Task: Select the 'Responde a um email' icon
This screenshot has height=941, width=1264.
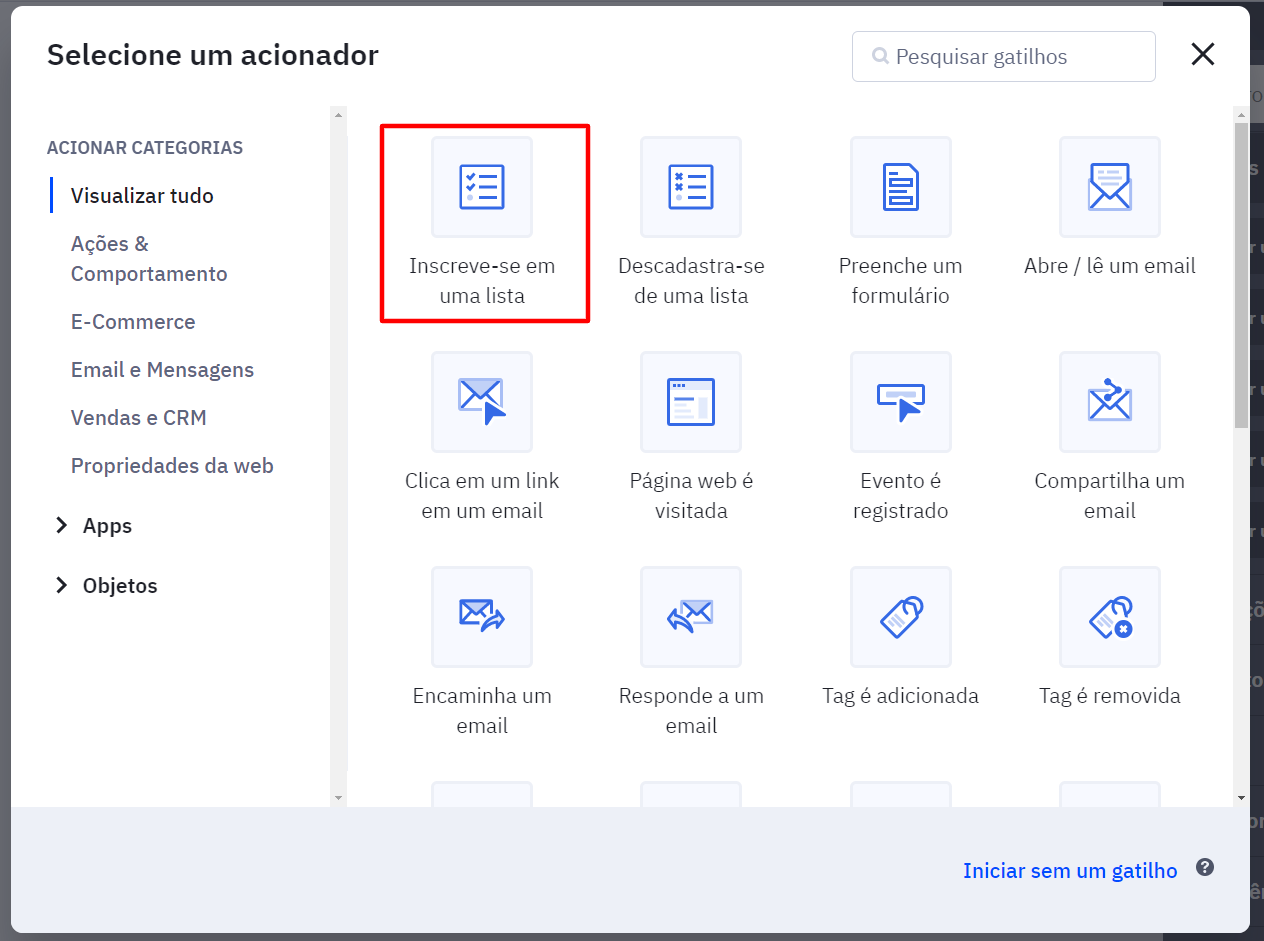Action: pos(691,617)
